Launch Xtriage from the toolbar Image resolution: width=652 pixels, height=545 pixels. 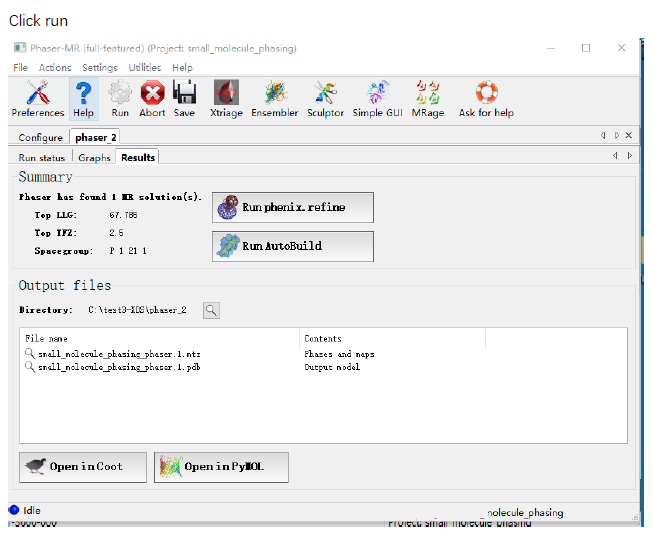(x=226, y=99)
